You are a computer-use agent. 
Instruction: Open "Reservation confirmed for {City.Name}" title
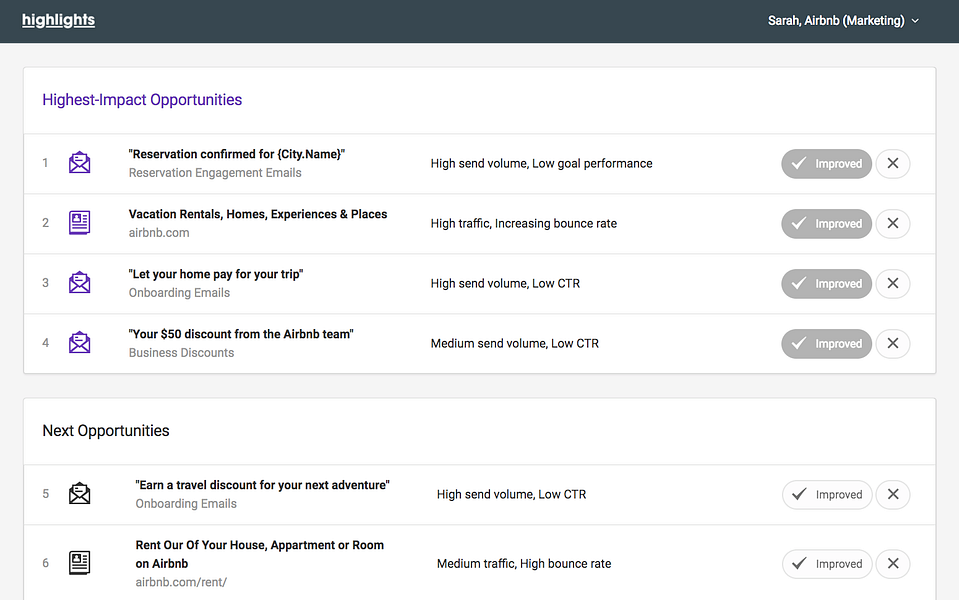[237, 154]
